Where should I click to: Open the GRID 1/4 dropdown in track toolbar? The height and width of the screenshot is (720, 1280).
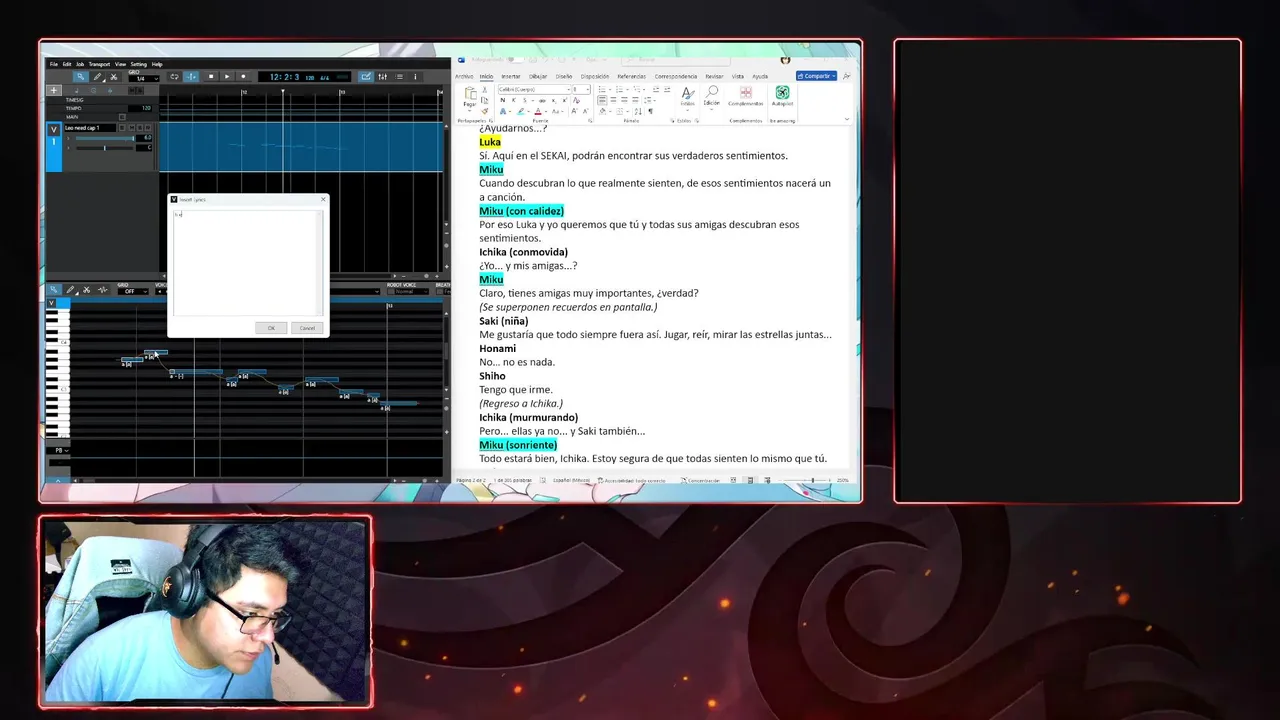click(x=143, y=79)
